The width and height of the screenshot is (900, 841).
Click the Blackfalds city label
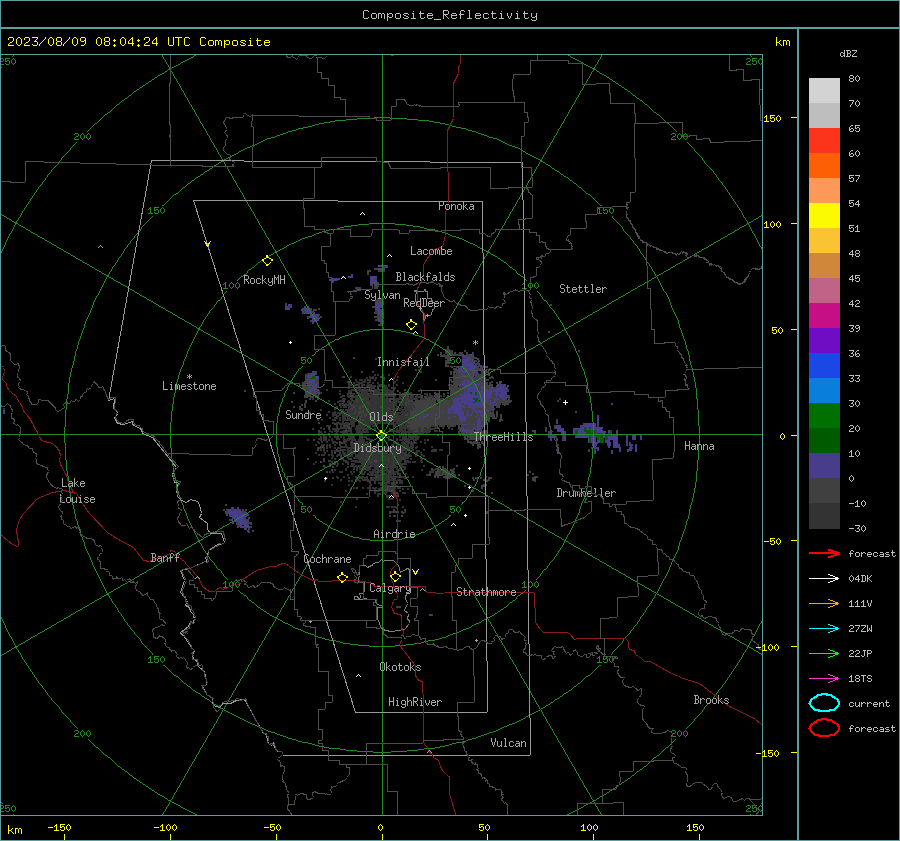coord(425,277)
